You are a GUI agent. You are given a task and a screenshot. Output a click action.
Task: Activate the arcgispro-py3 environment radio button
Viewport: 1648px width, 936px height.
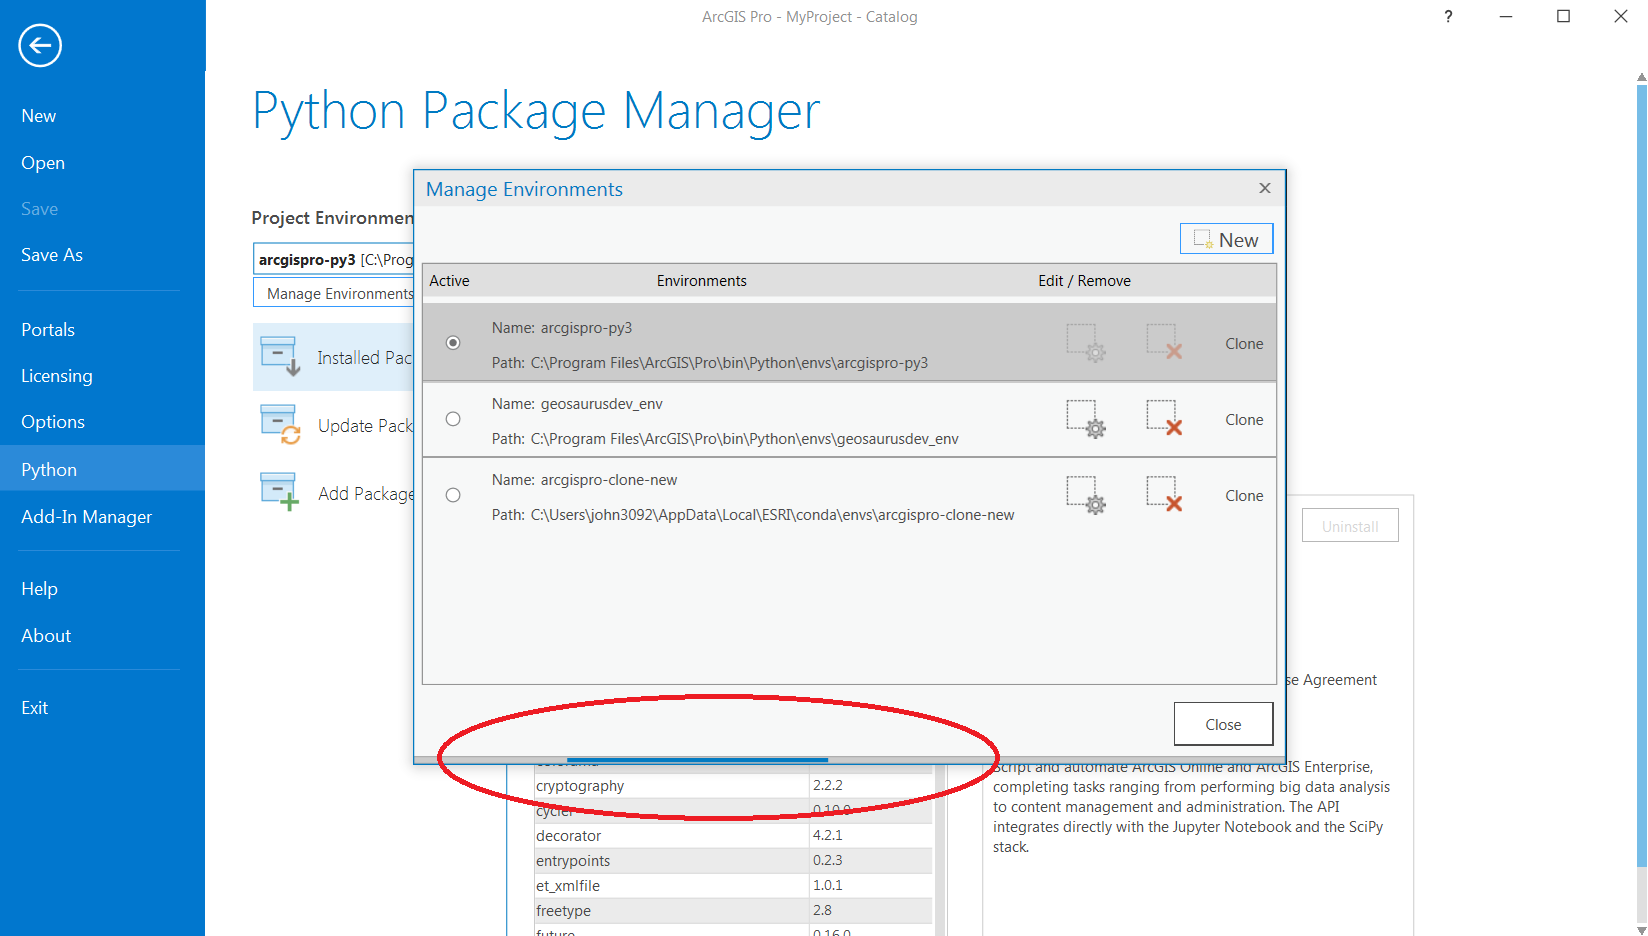click(453, 342)
